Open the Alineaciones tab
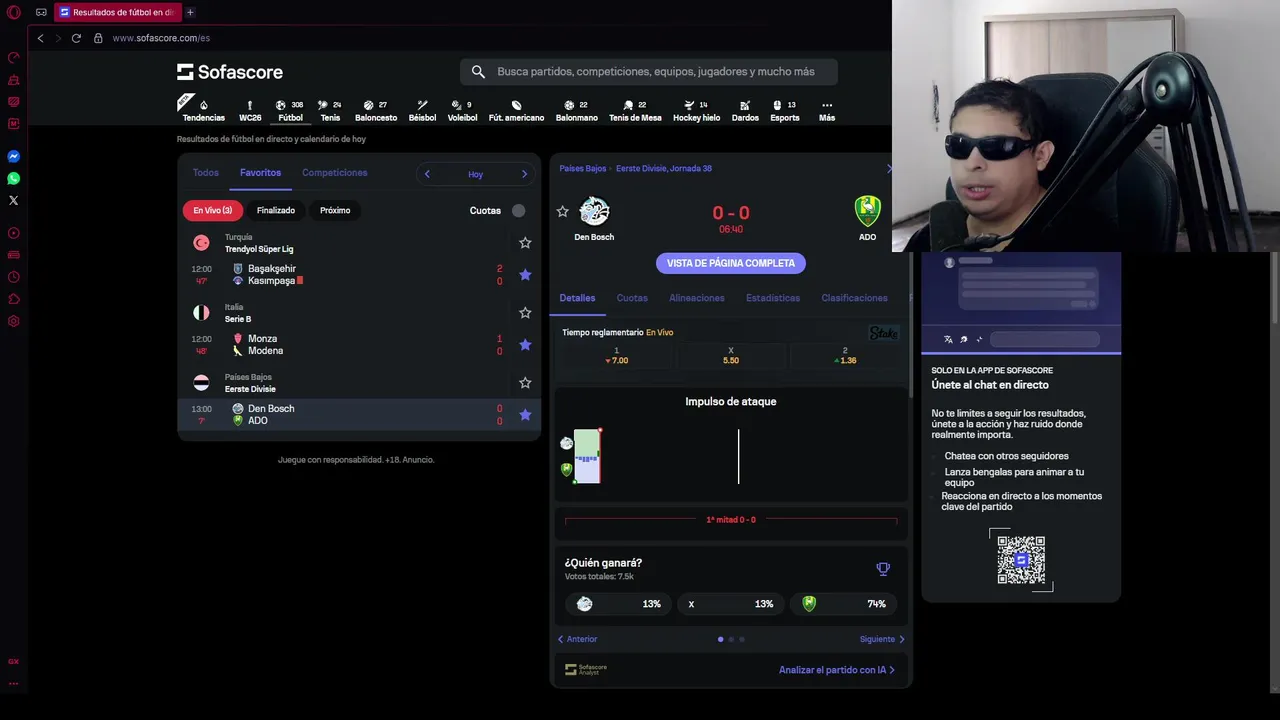 pyautogui.click(x=697, y=298)
